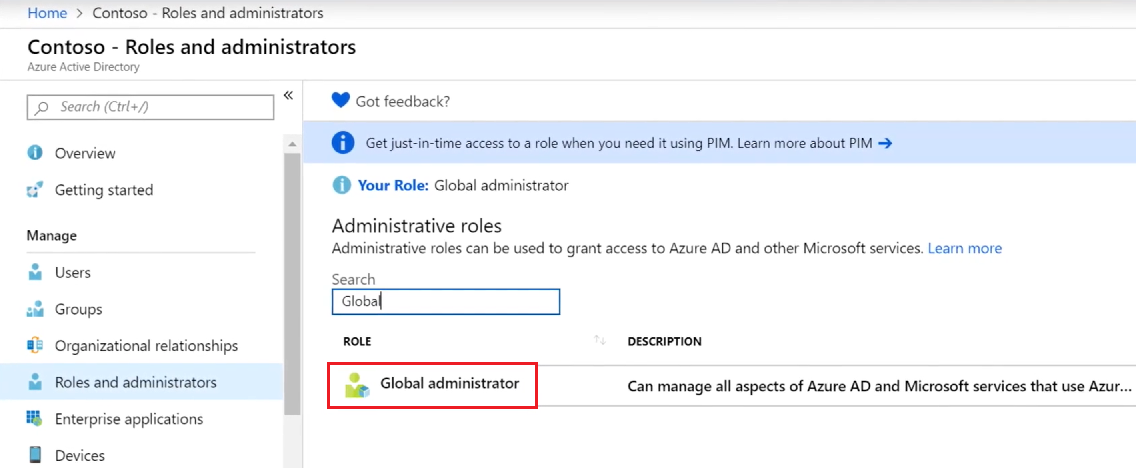Collapse the sidebar with double chevron
Image resolution: width=1141 pixels, height=468 pixels.
click(x=288, y=95)
